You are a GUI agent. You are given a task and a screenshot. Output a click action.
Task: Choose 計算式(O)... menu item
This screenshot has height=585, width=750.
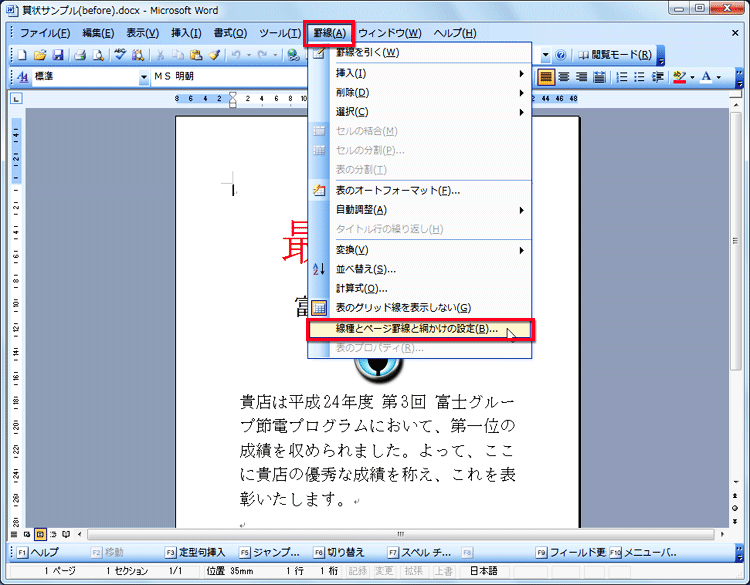pyautogui.click(x=419, y=288)
